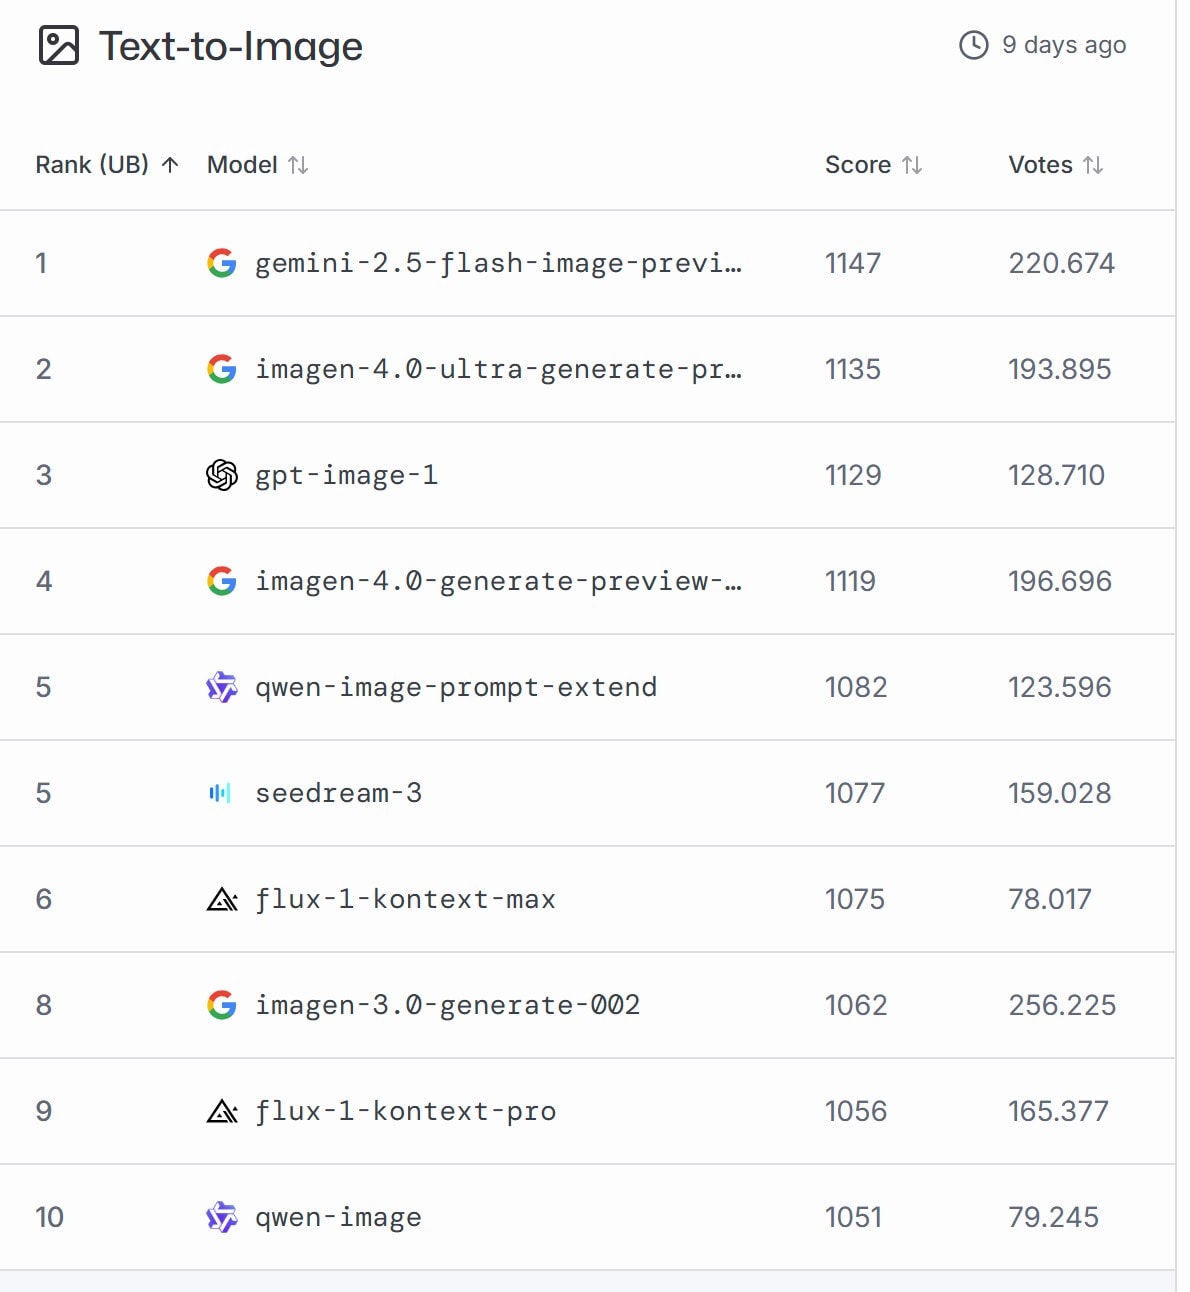Click the up arrow next to Rank (UB)

171,165
